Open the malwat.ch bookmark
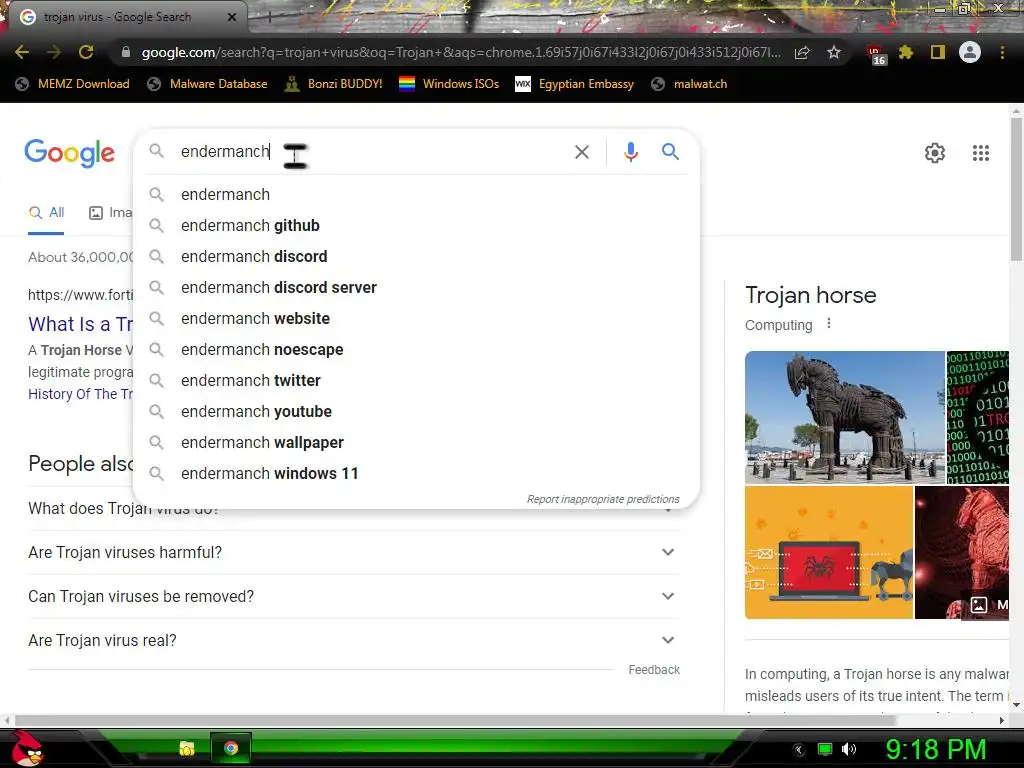The height and width of the screenshot is (768, 1024). click(689, 84)
